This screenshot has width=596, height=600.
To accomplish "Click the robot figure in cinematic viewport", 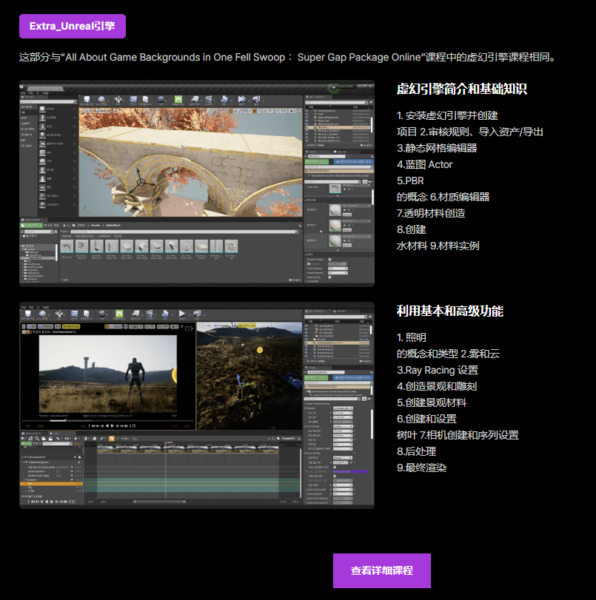I will point(135,379).
